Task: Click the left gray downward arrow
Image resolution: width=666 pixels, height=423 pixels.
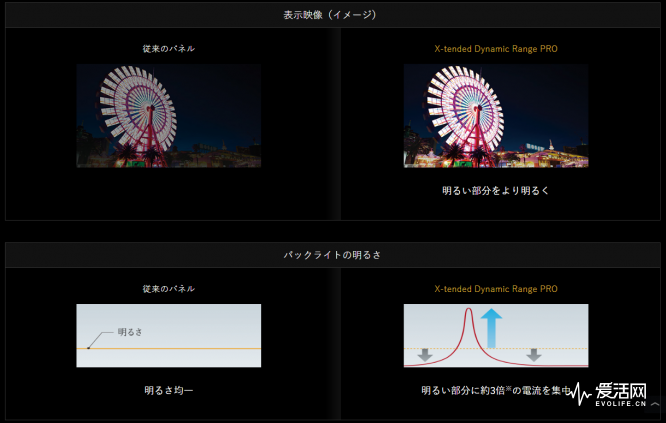Action: tap(425, 355)
